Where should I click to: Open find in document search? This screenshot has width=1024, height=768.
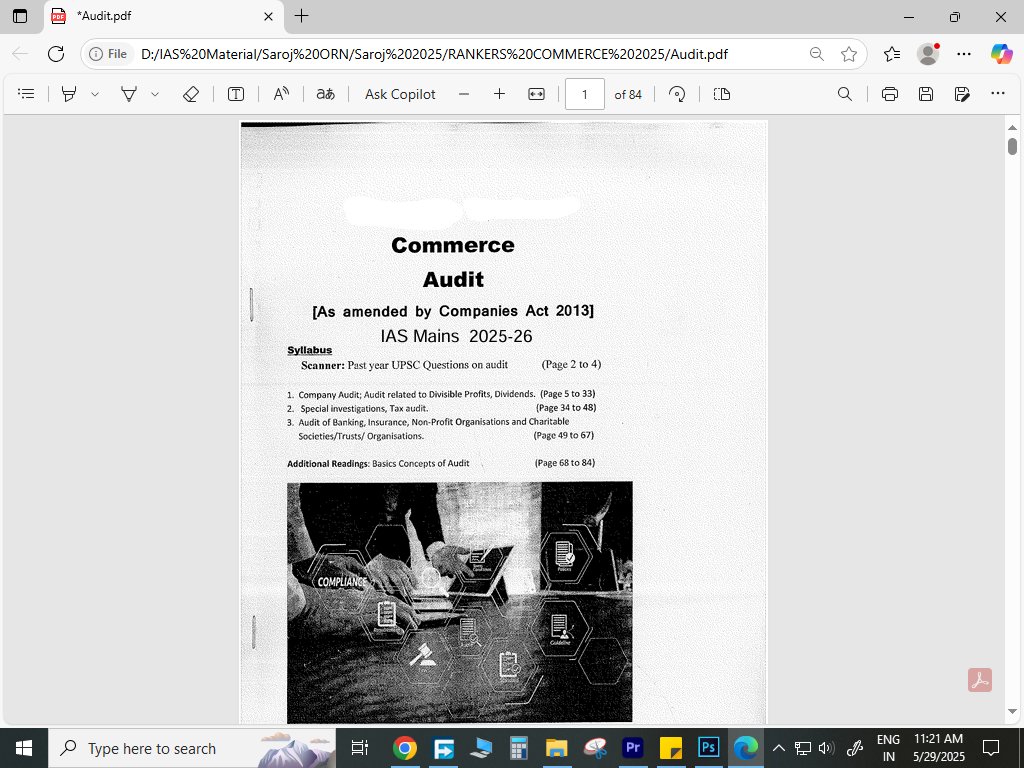[845, 94]
